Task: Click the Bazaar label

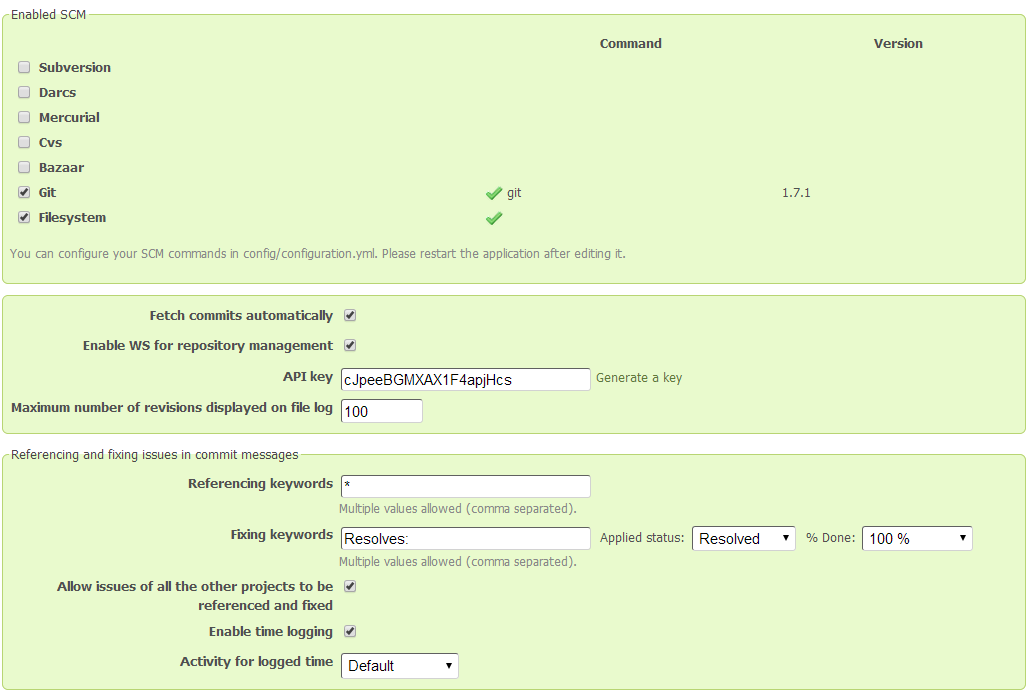Action: tap(61, 167)
